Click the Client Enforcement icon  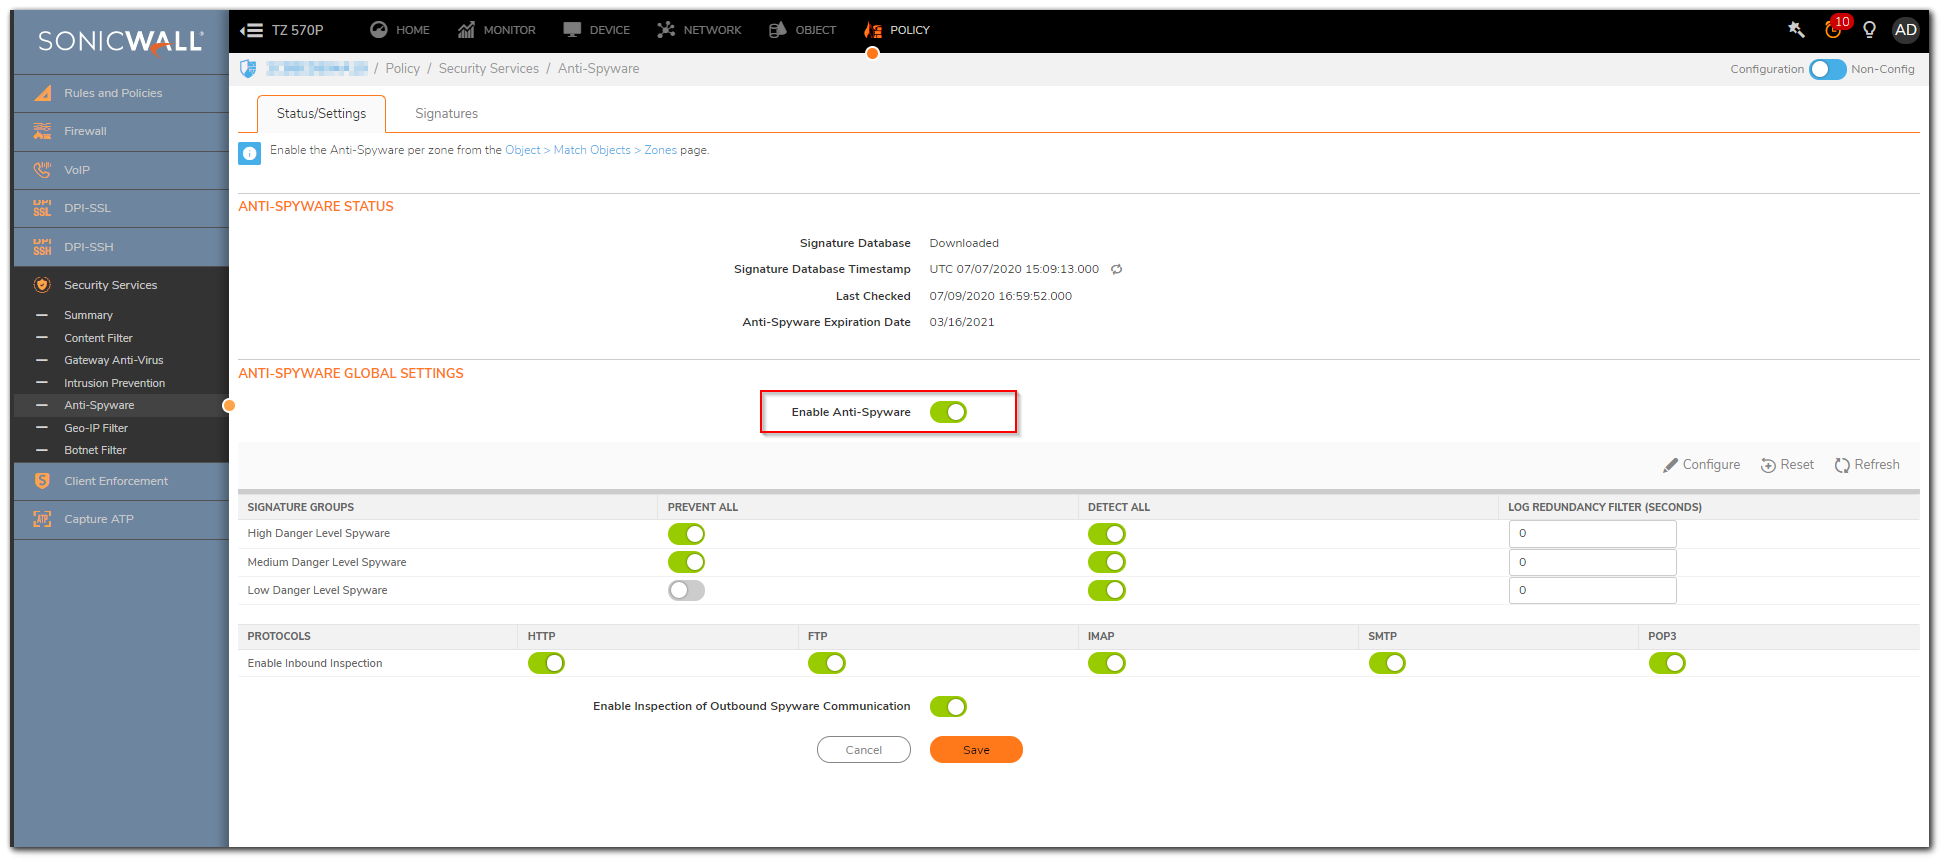point(42,481)
